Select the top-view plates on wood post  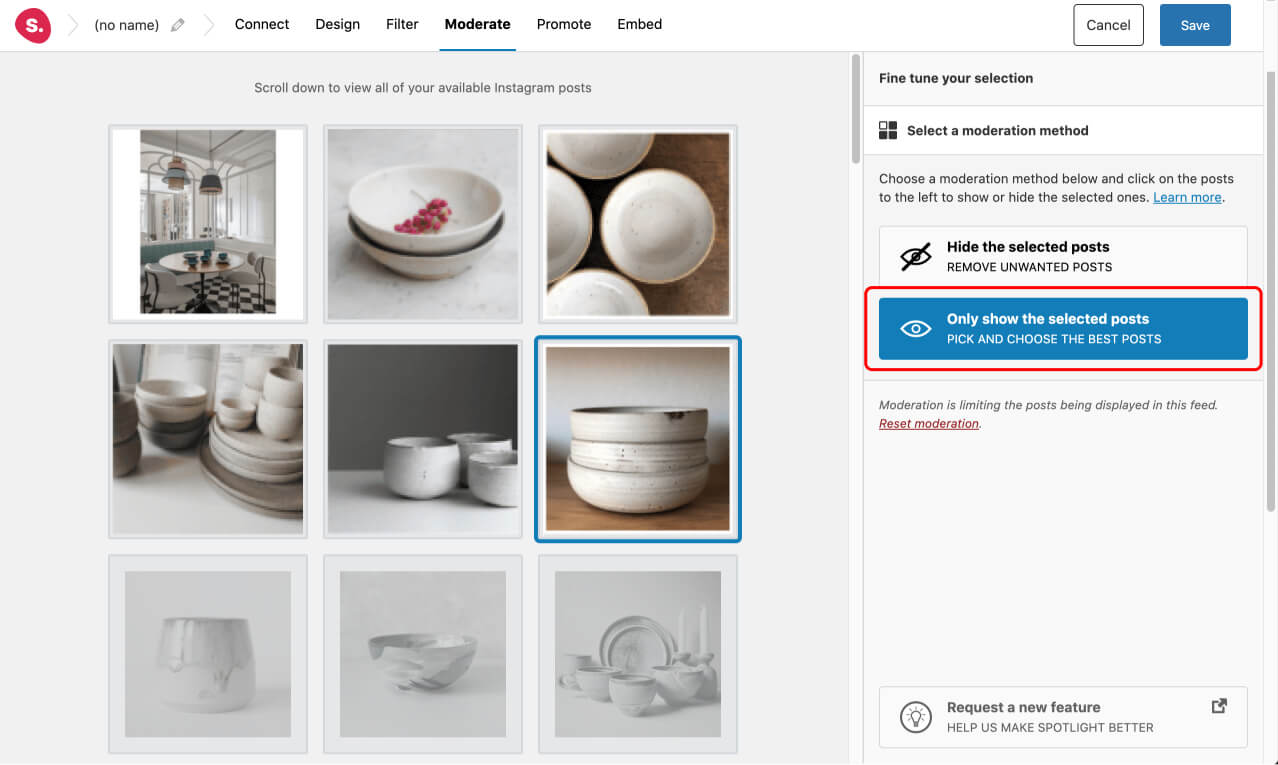(638, 224)
